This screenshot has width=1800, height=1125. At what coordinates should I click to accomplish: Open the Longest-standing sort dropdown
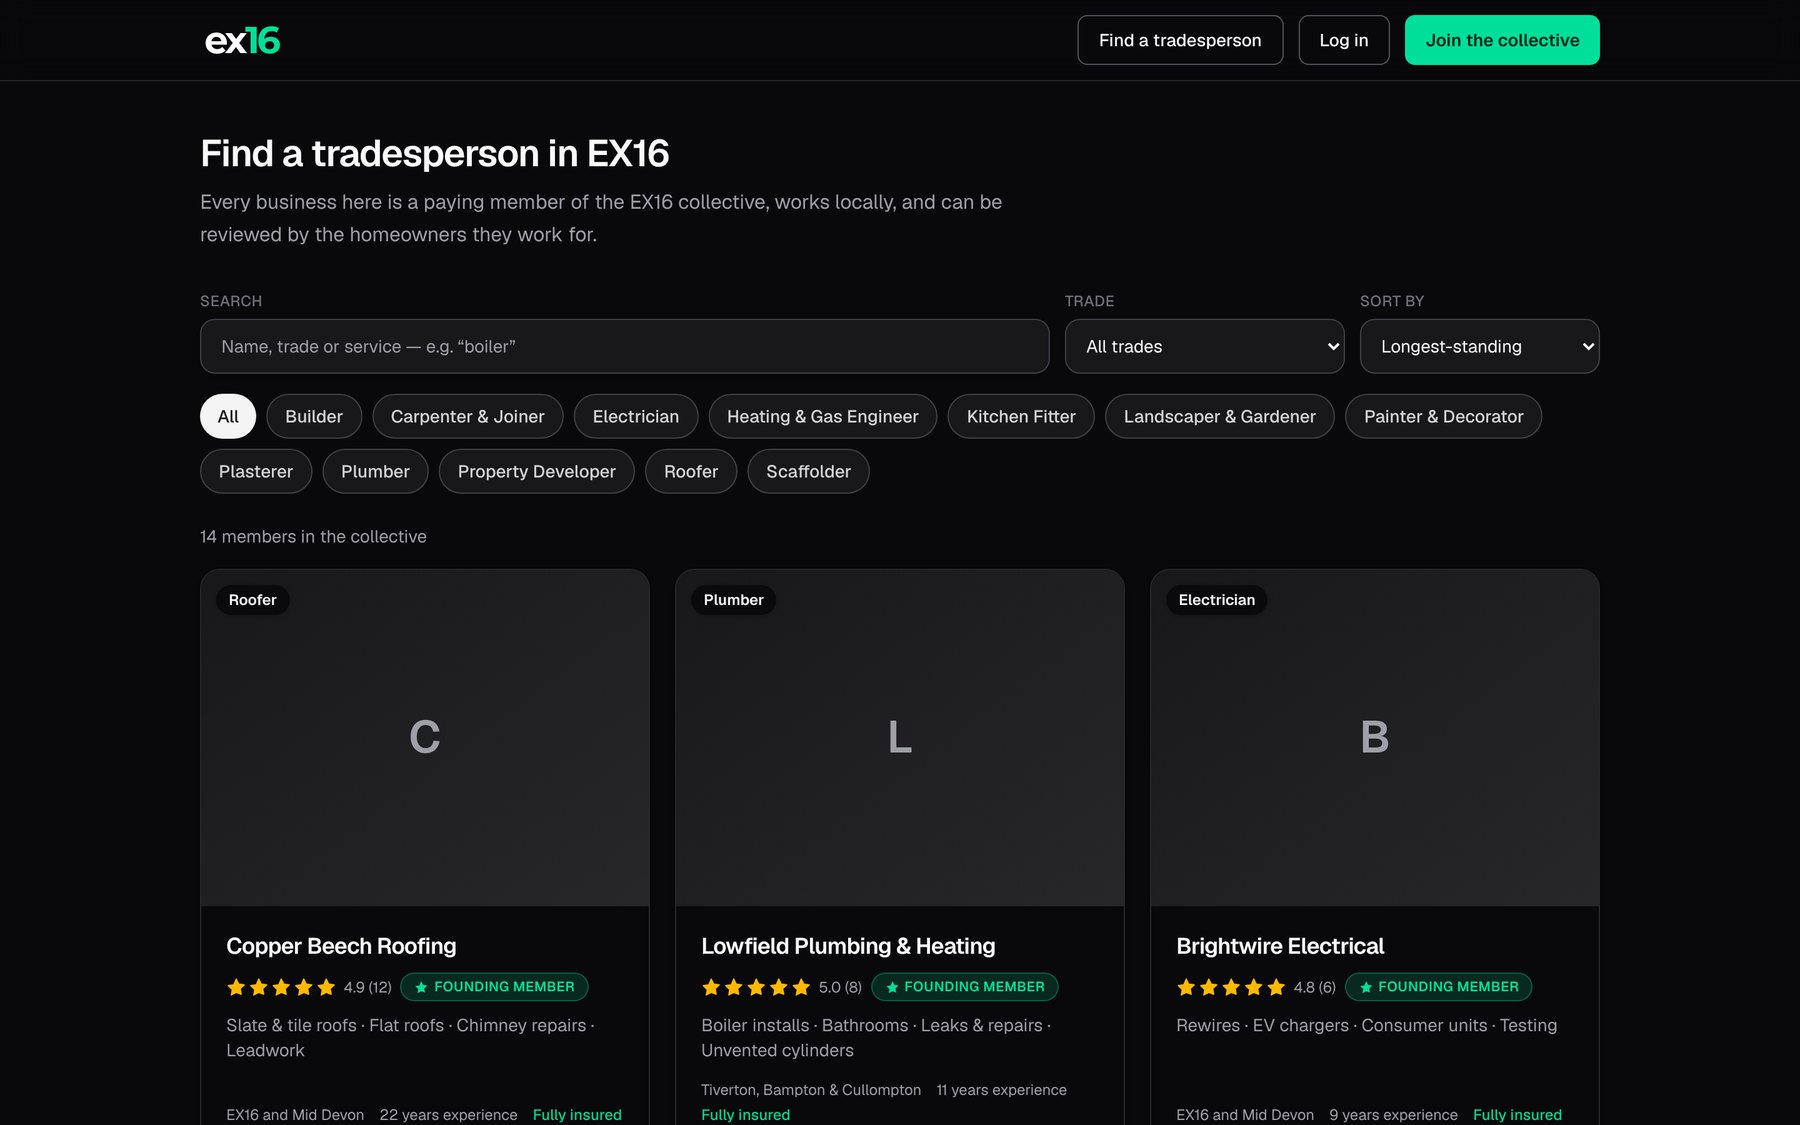[x=1479, y=346]
